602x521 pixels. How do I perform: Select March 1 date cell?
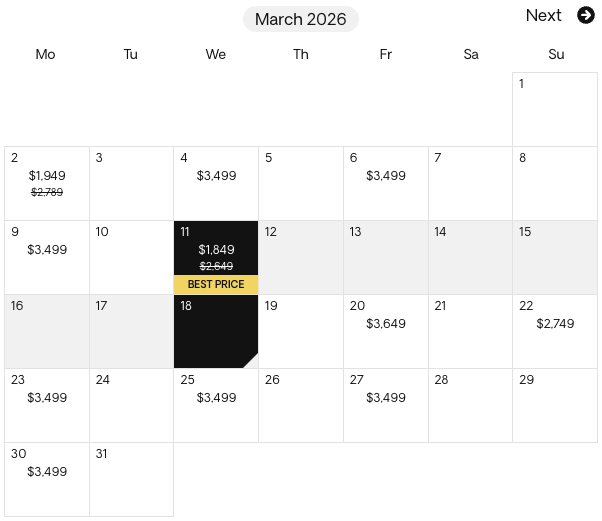coord(555,109)
